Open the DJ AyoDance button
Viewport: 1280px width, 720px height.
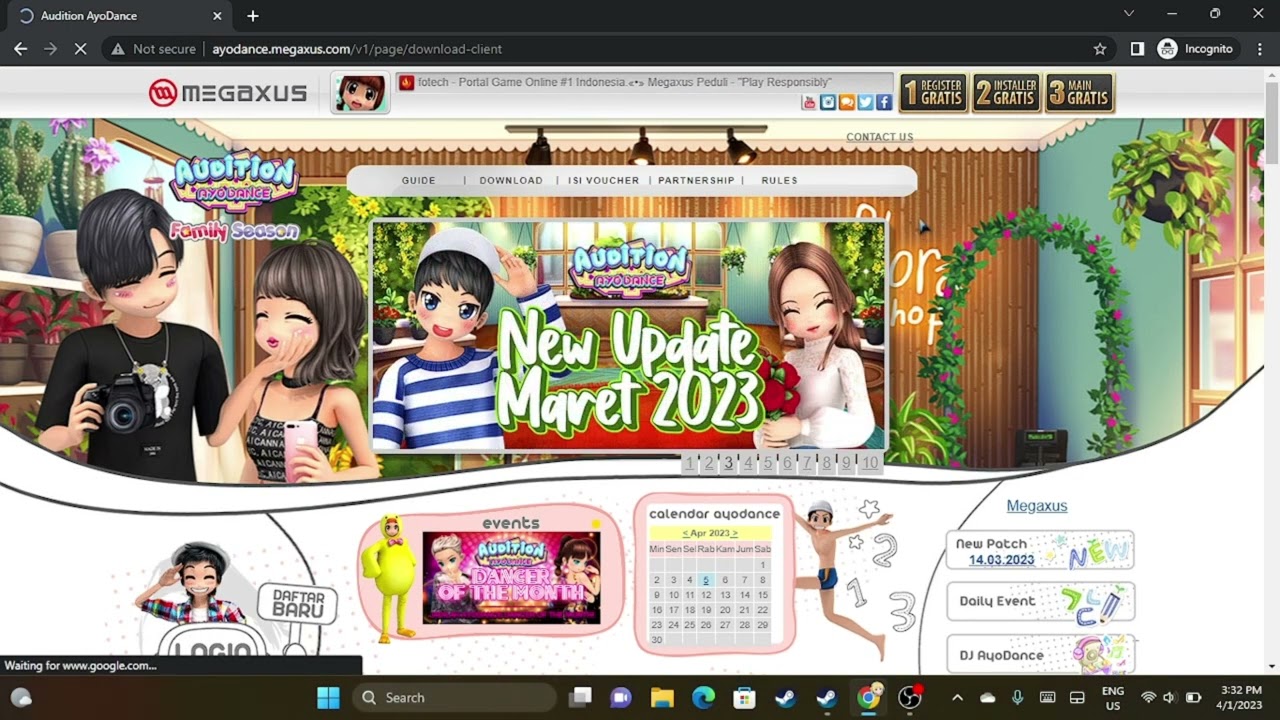click(1040, 655)
